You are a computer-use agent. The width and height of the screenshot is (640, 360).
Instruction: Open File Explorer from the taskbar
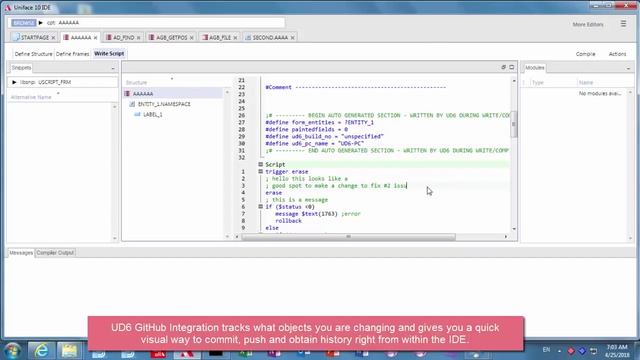coord(69,350)
